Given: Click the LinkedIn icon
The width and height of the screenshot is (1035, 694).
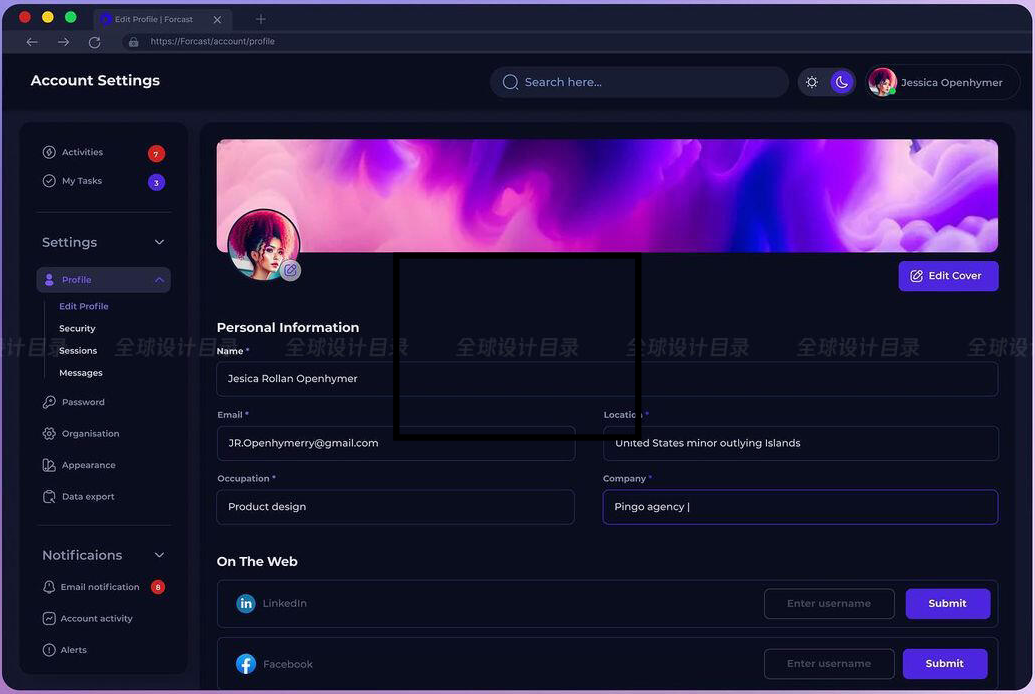Looking at the screenshot, I should coord(246,603).
